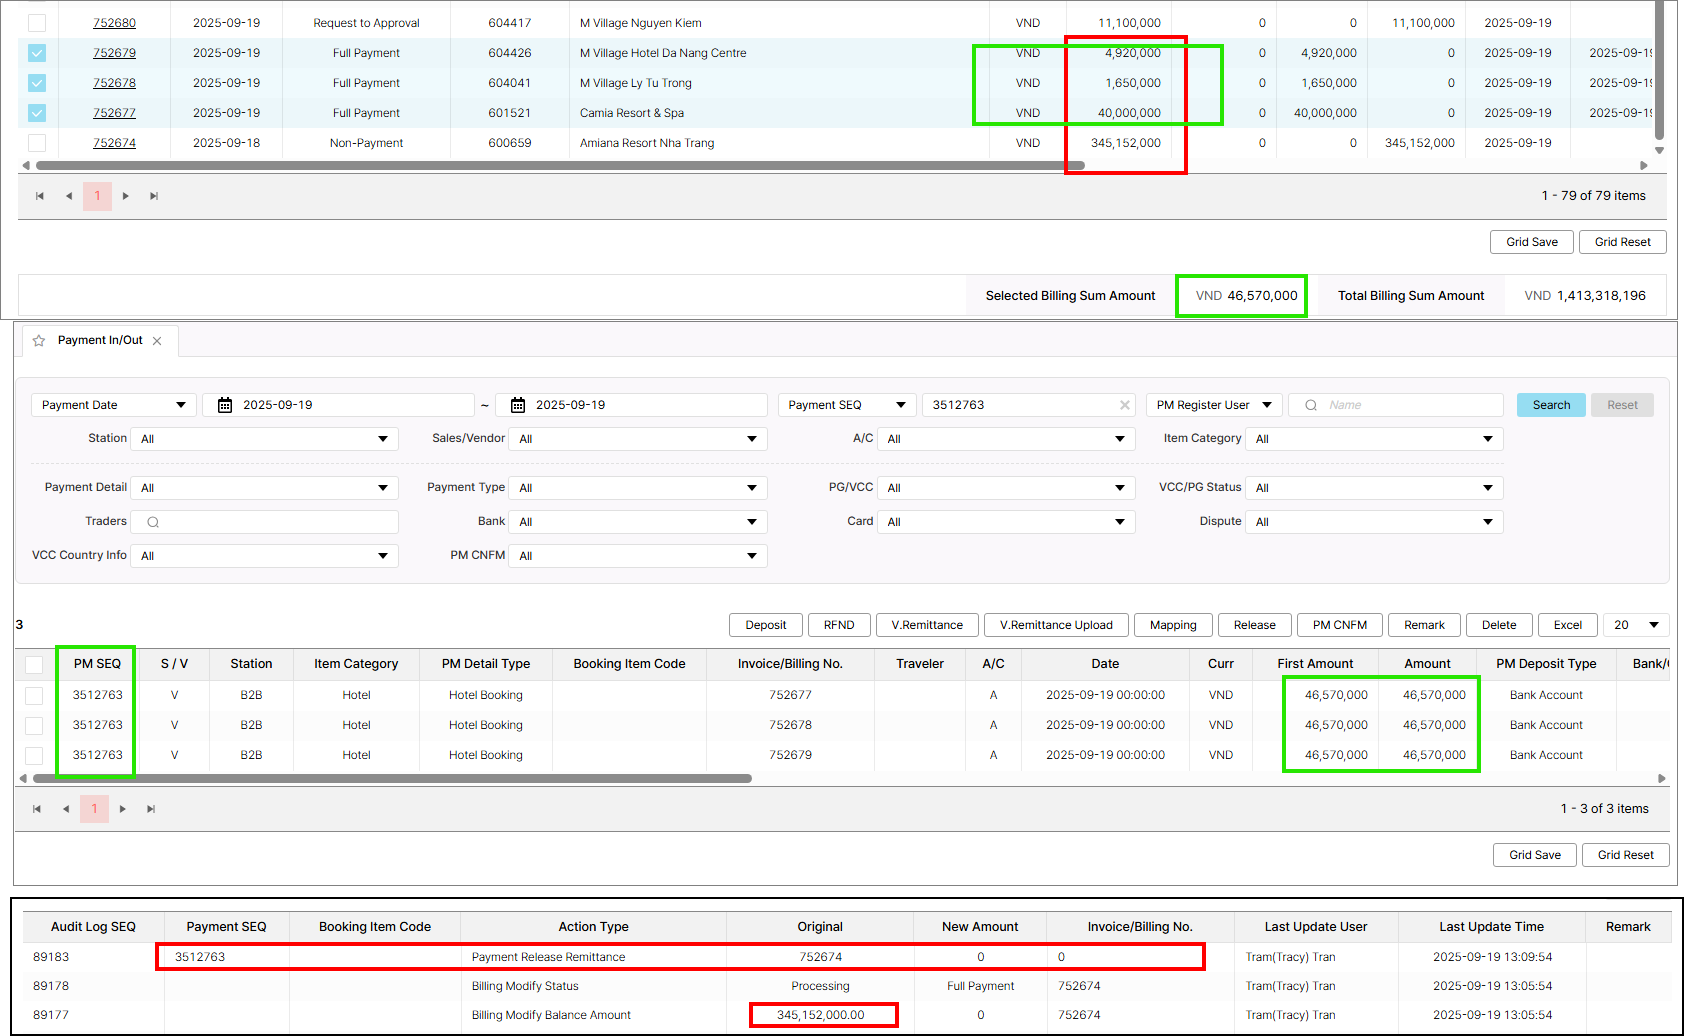Clear the Payment SEQ value 3512763
Screen dimensions: 1684x1036
(1125, 405)
